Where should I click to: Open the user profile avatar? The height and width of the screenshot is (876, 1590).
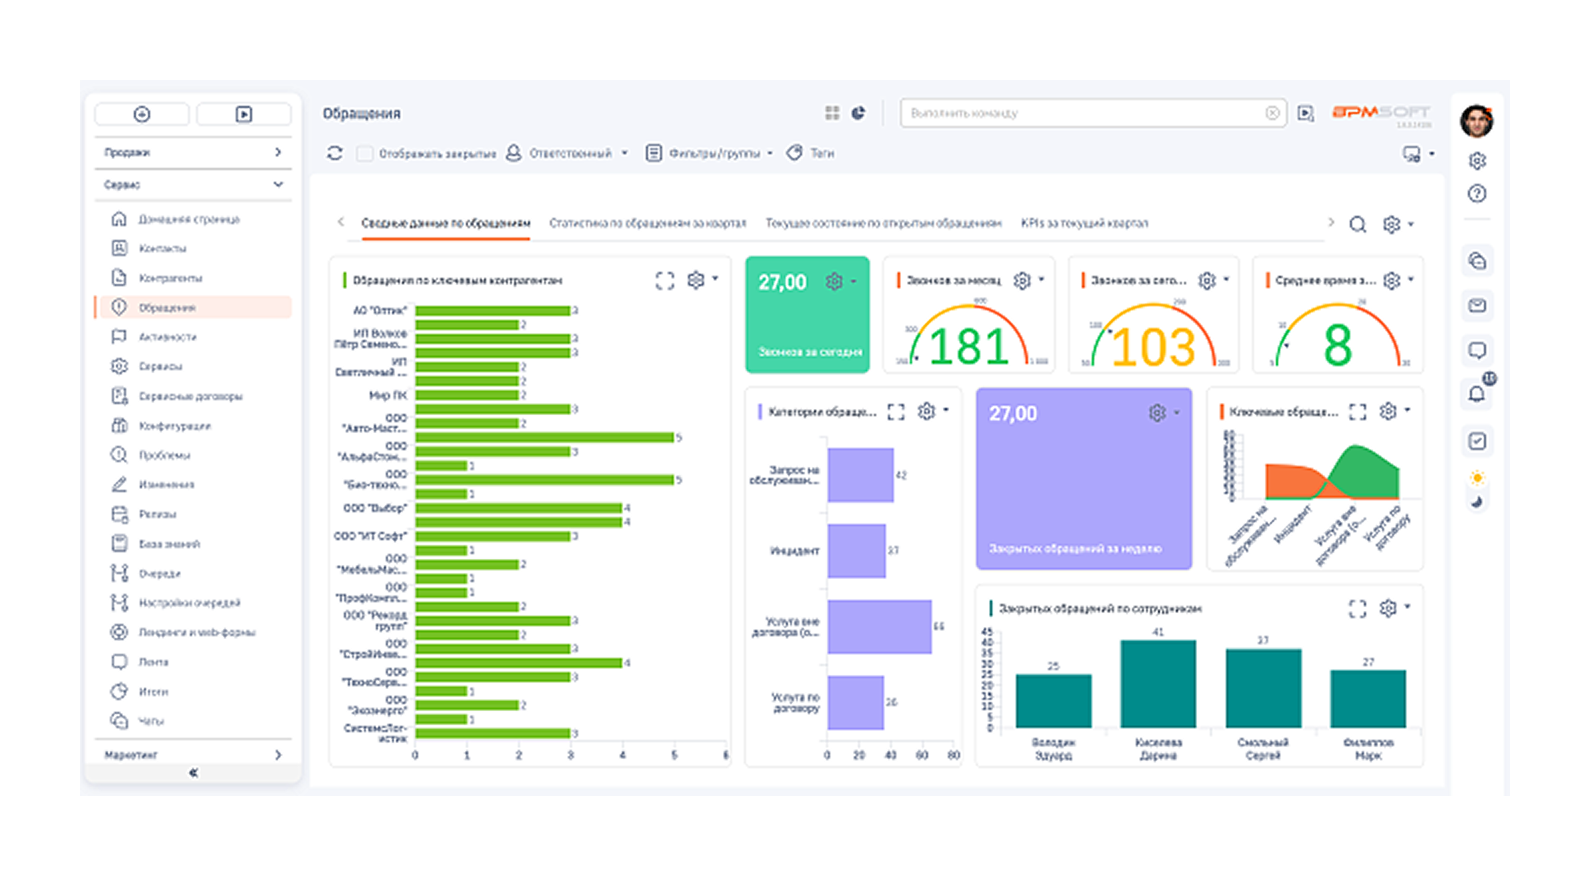point(1476,121)
